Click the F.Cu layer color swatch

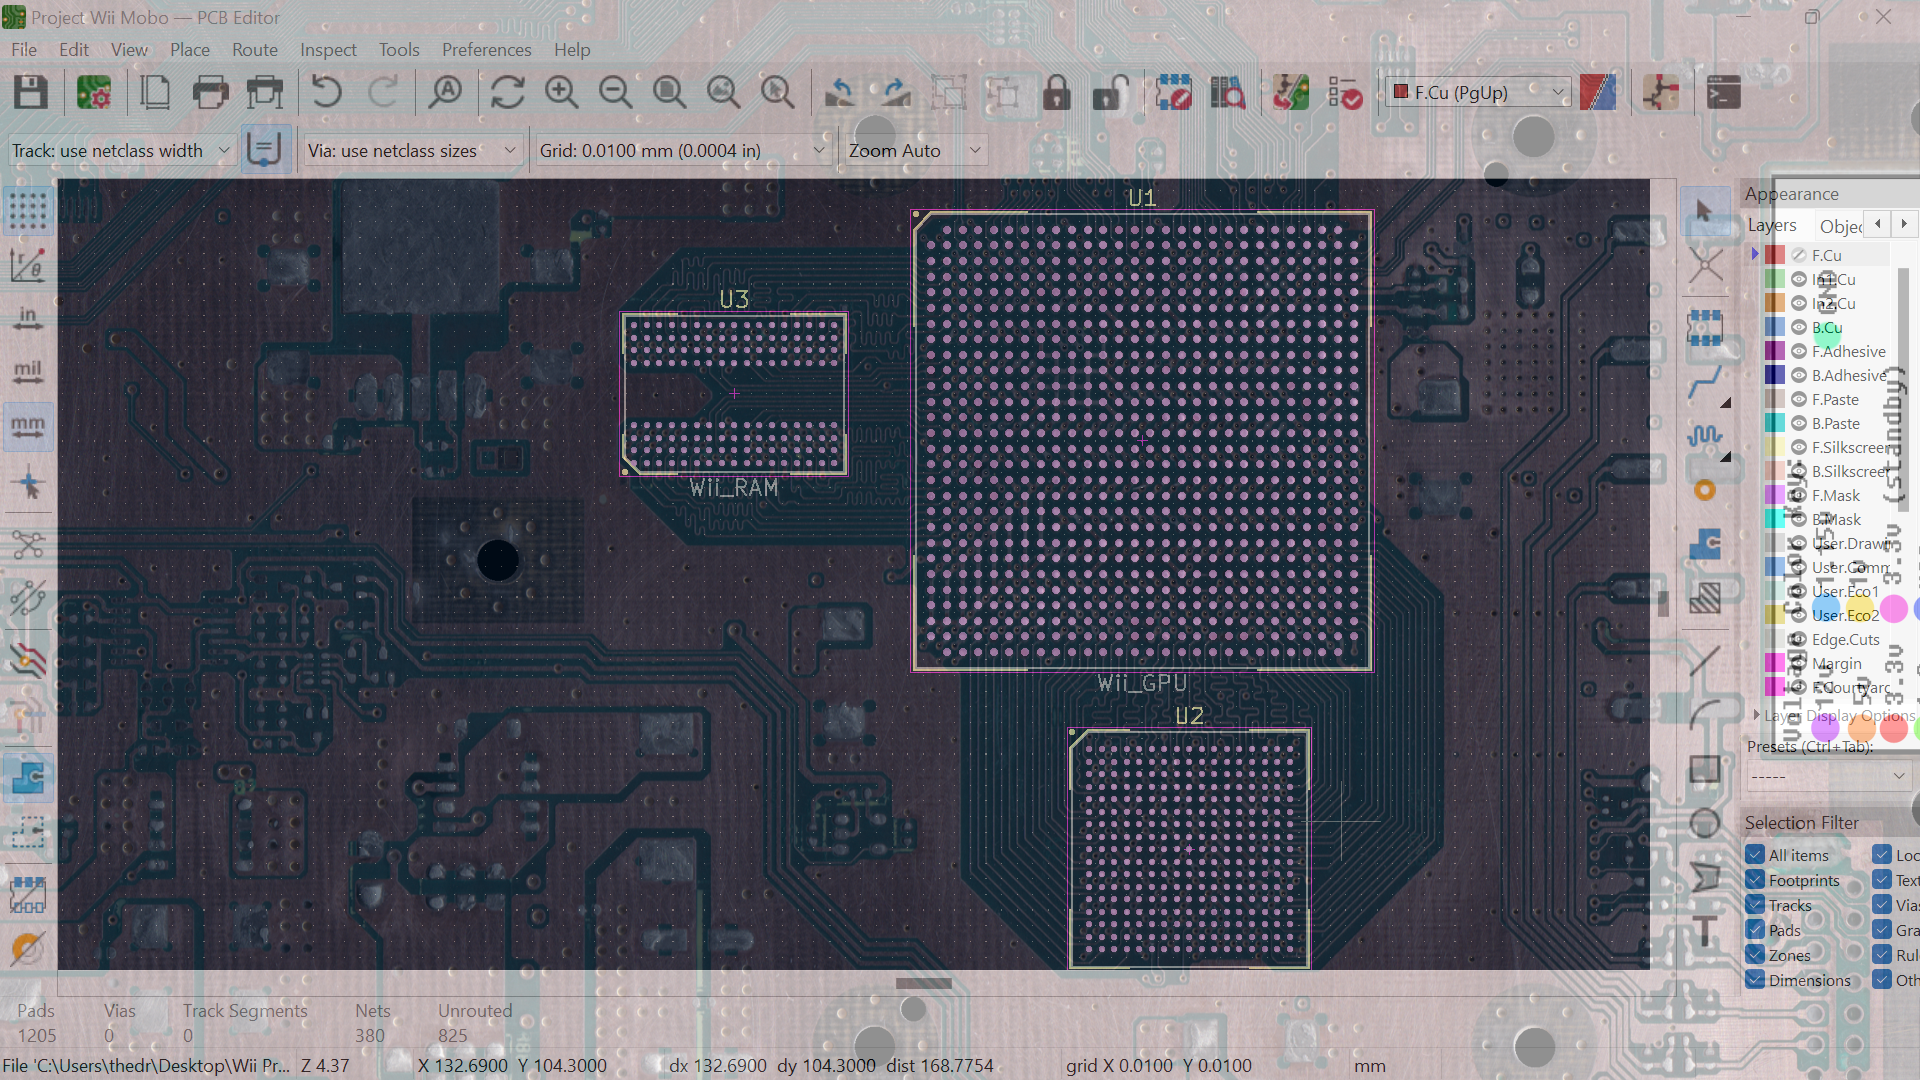tap(1776, 255)
